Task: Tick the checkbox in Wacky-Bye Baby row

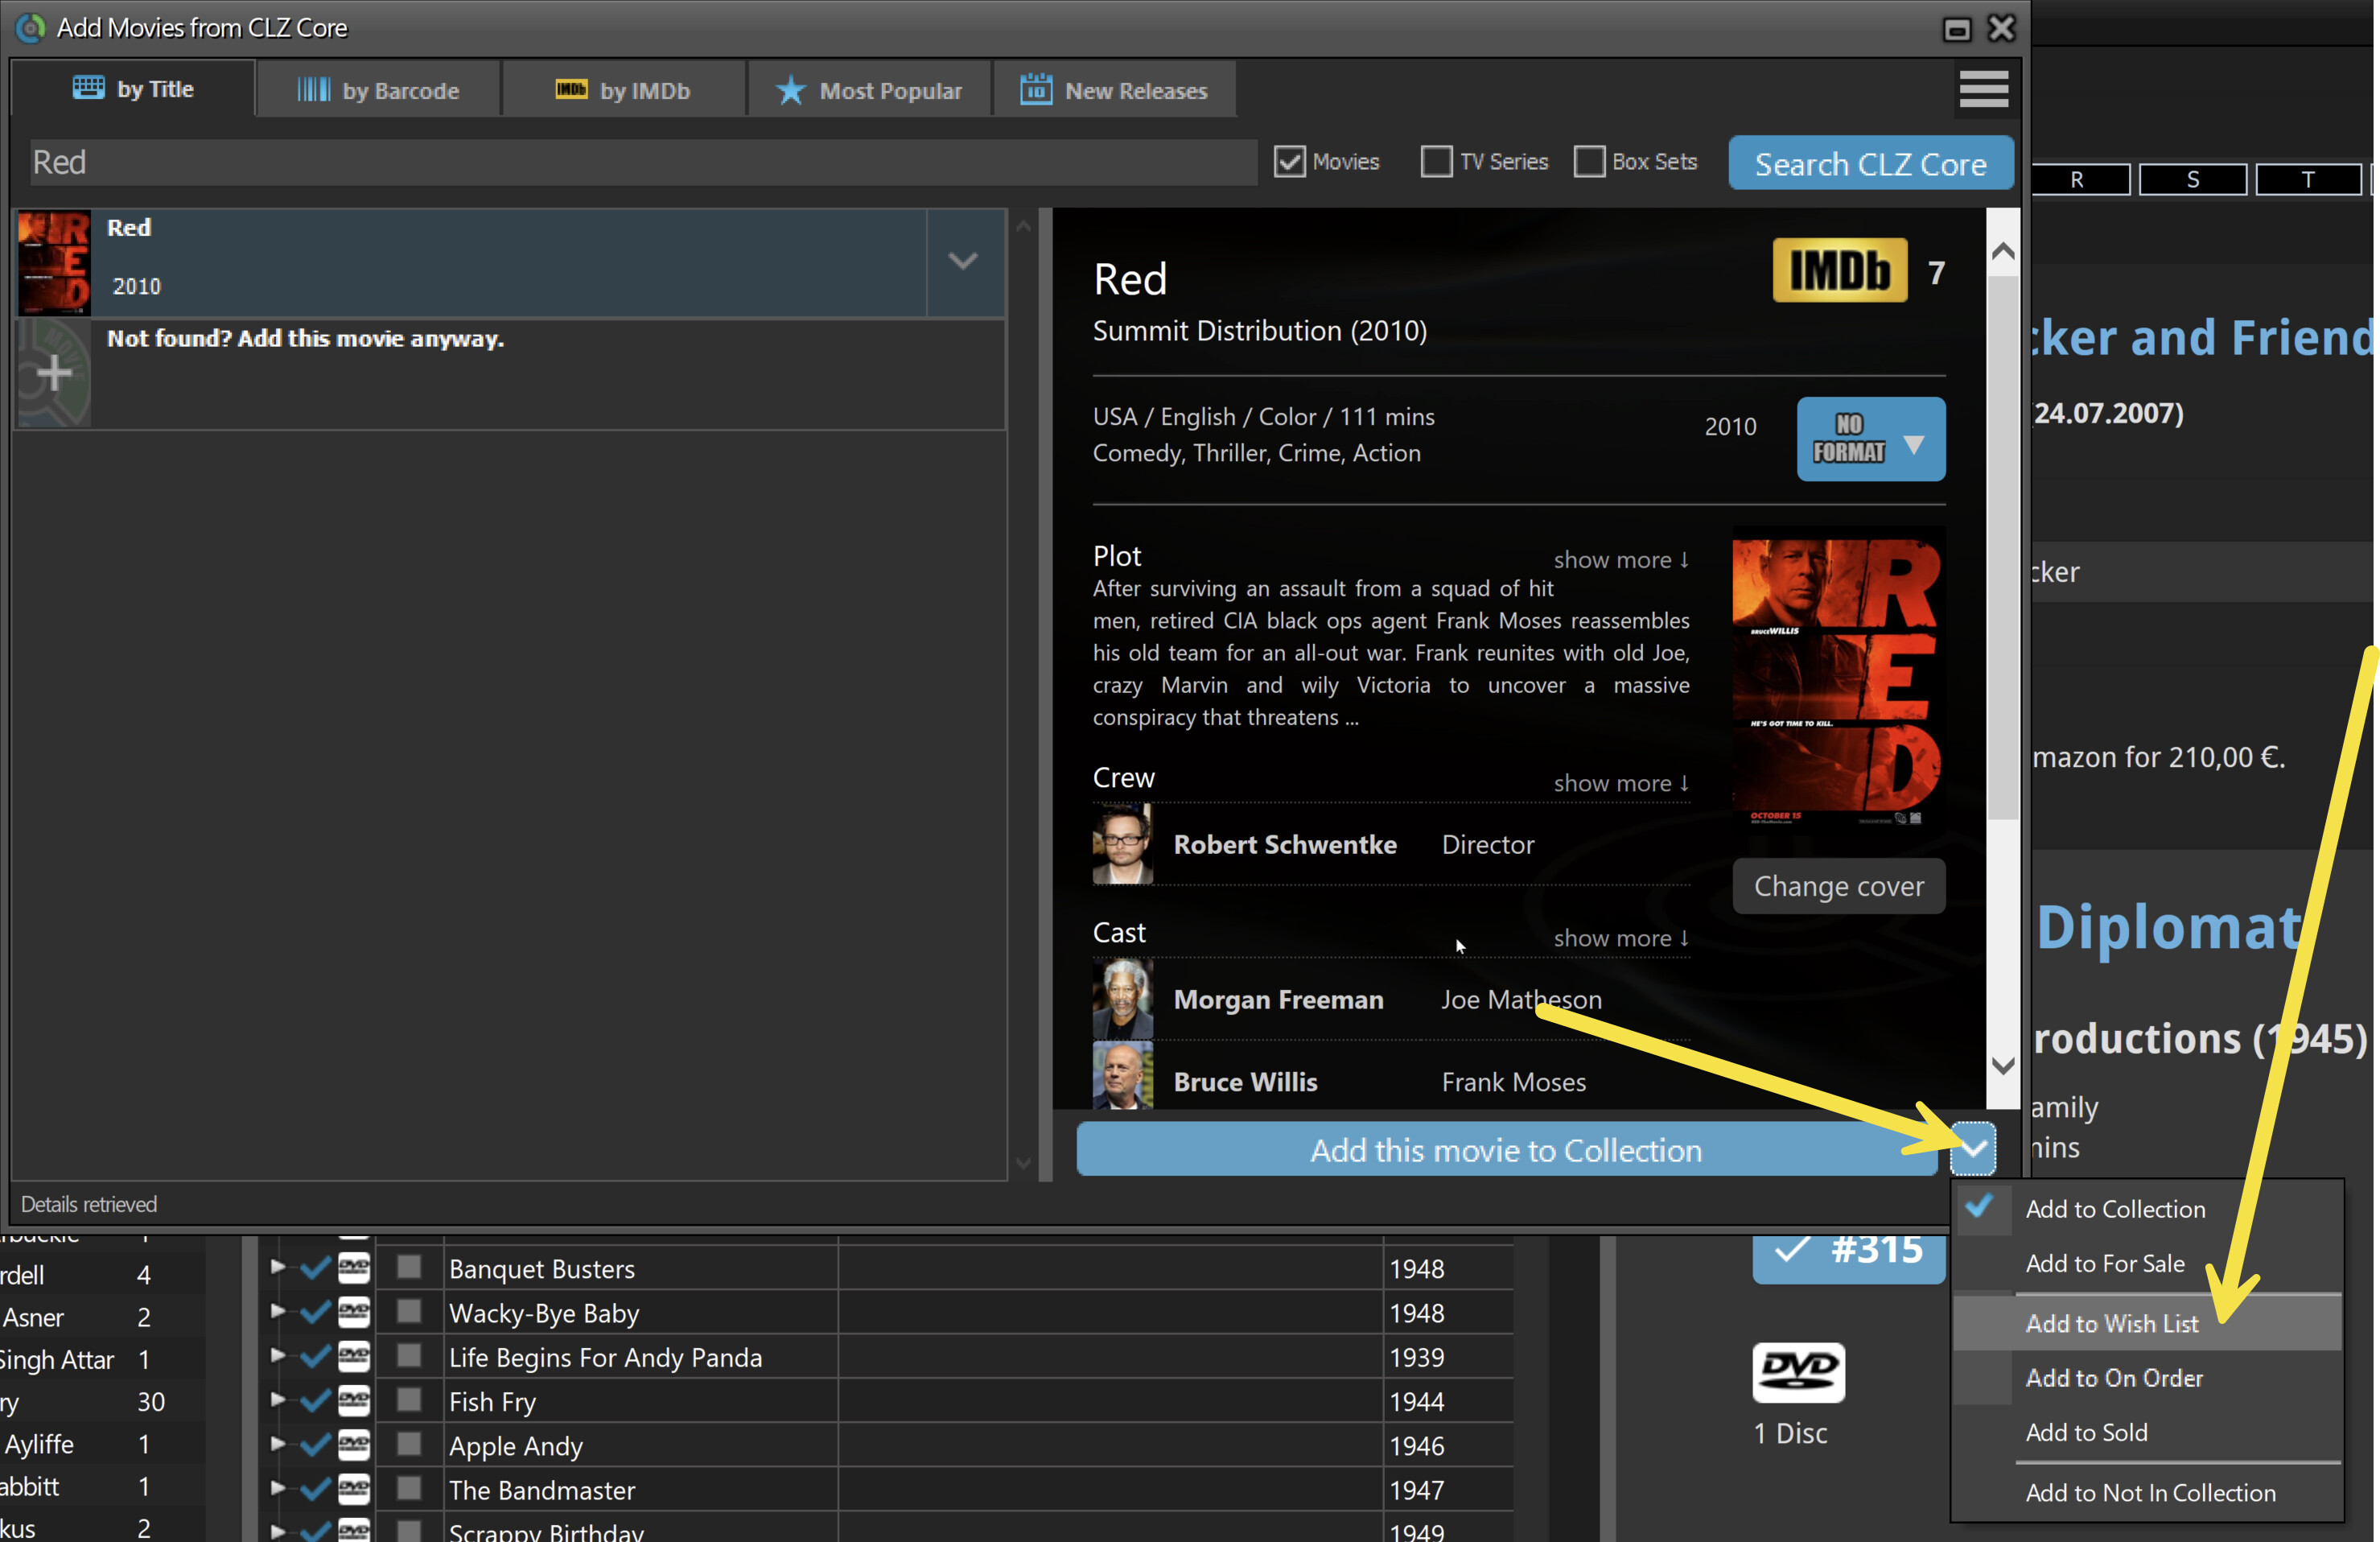Action: point(409,1311)
